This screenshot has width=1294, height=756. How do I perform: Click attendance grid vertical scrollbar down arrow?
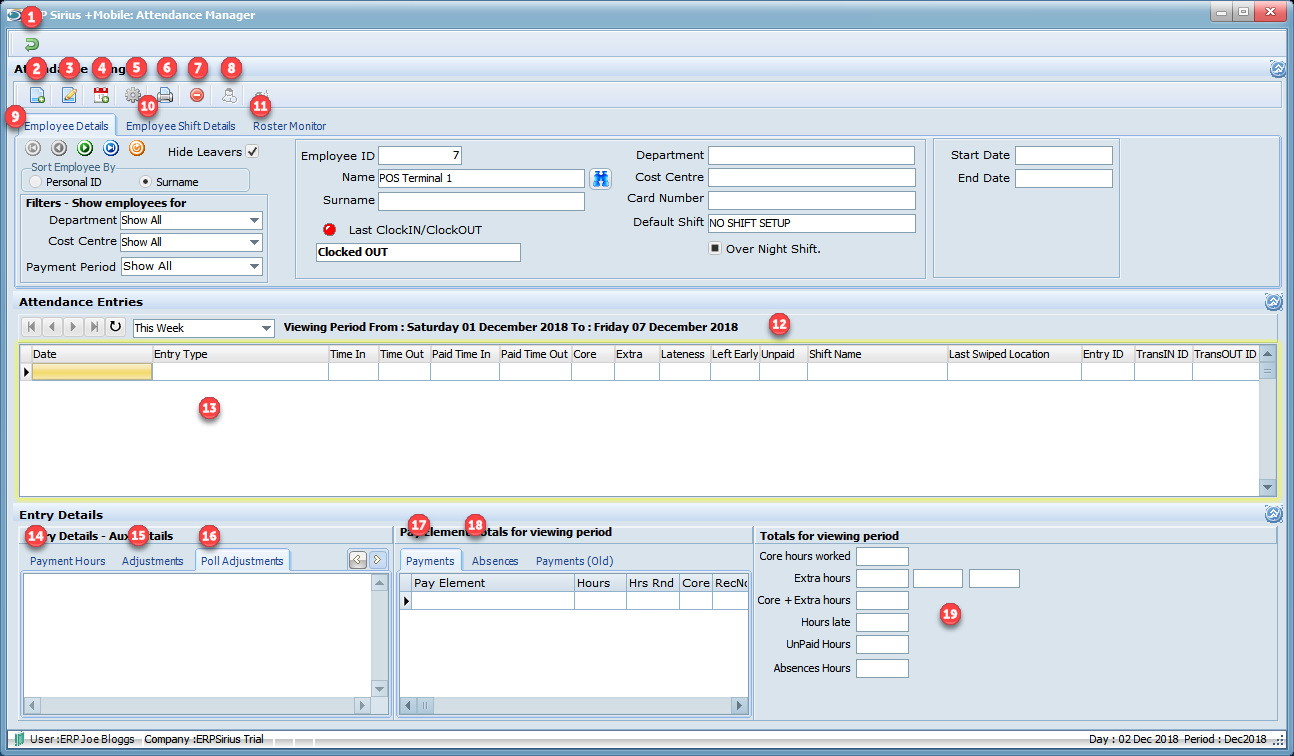pyautogui.click(x=1268, y=487)
